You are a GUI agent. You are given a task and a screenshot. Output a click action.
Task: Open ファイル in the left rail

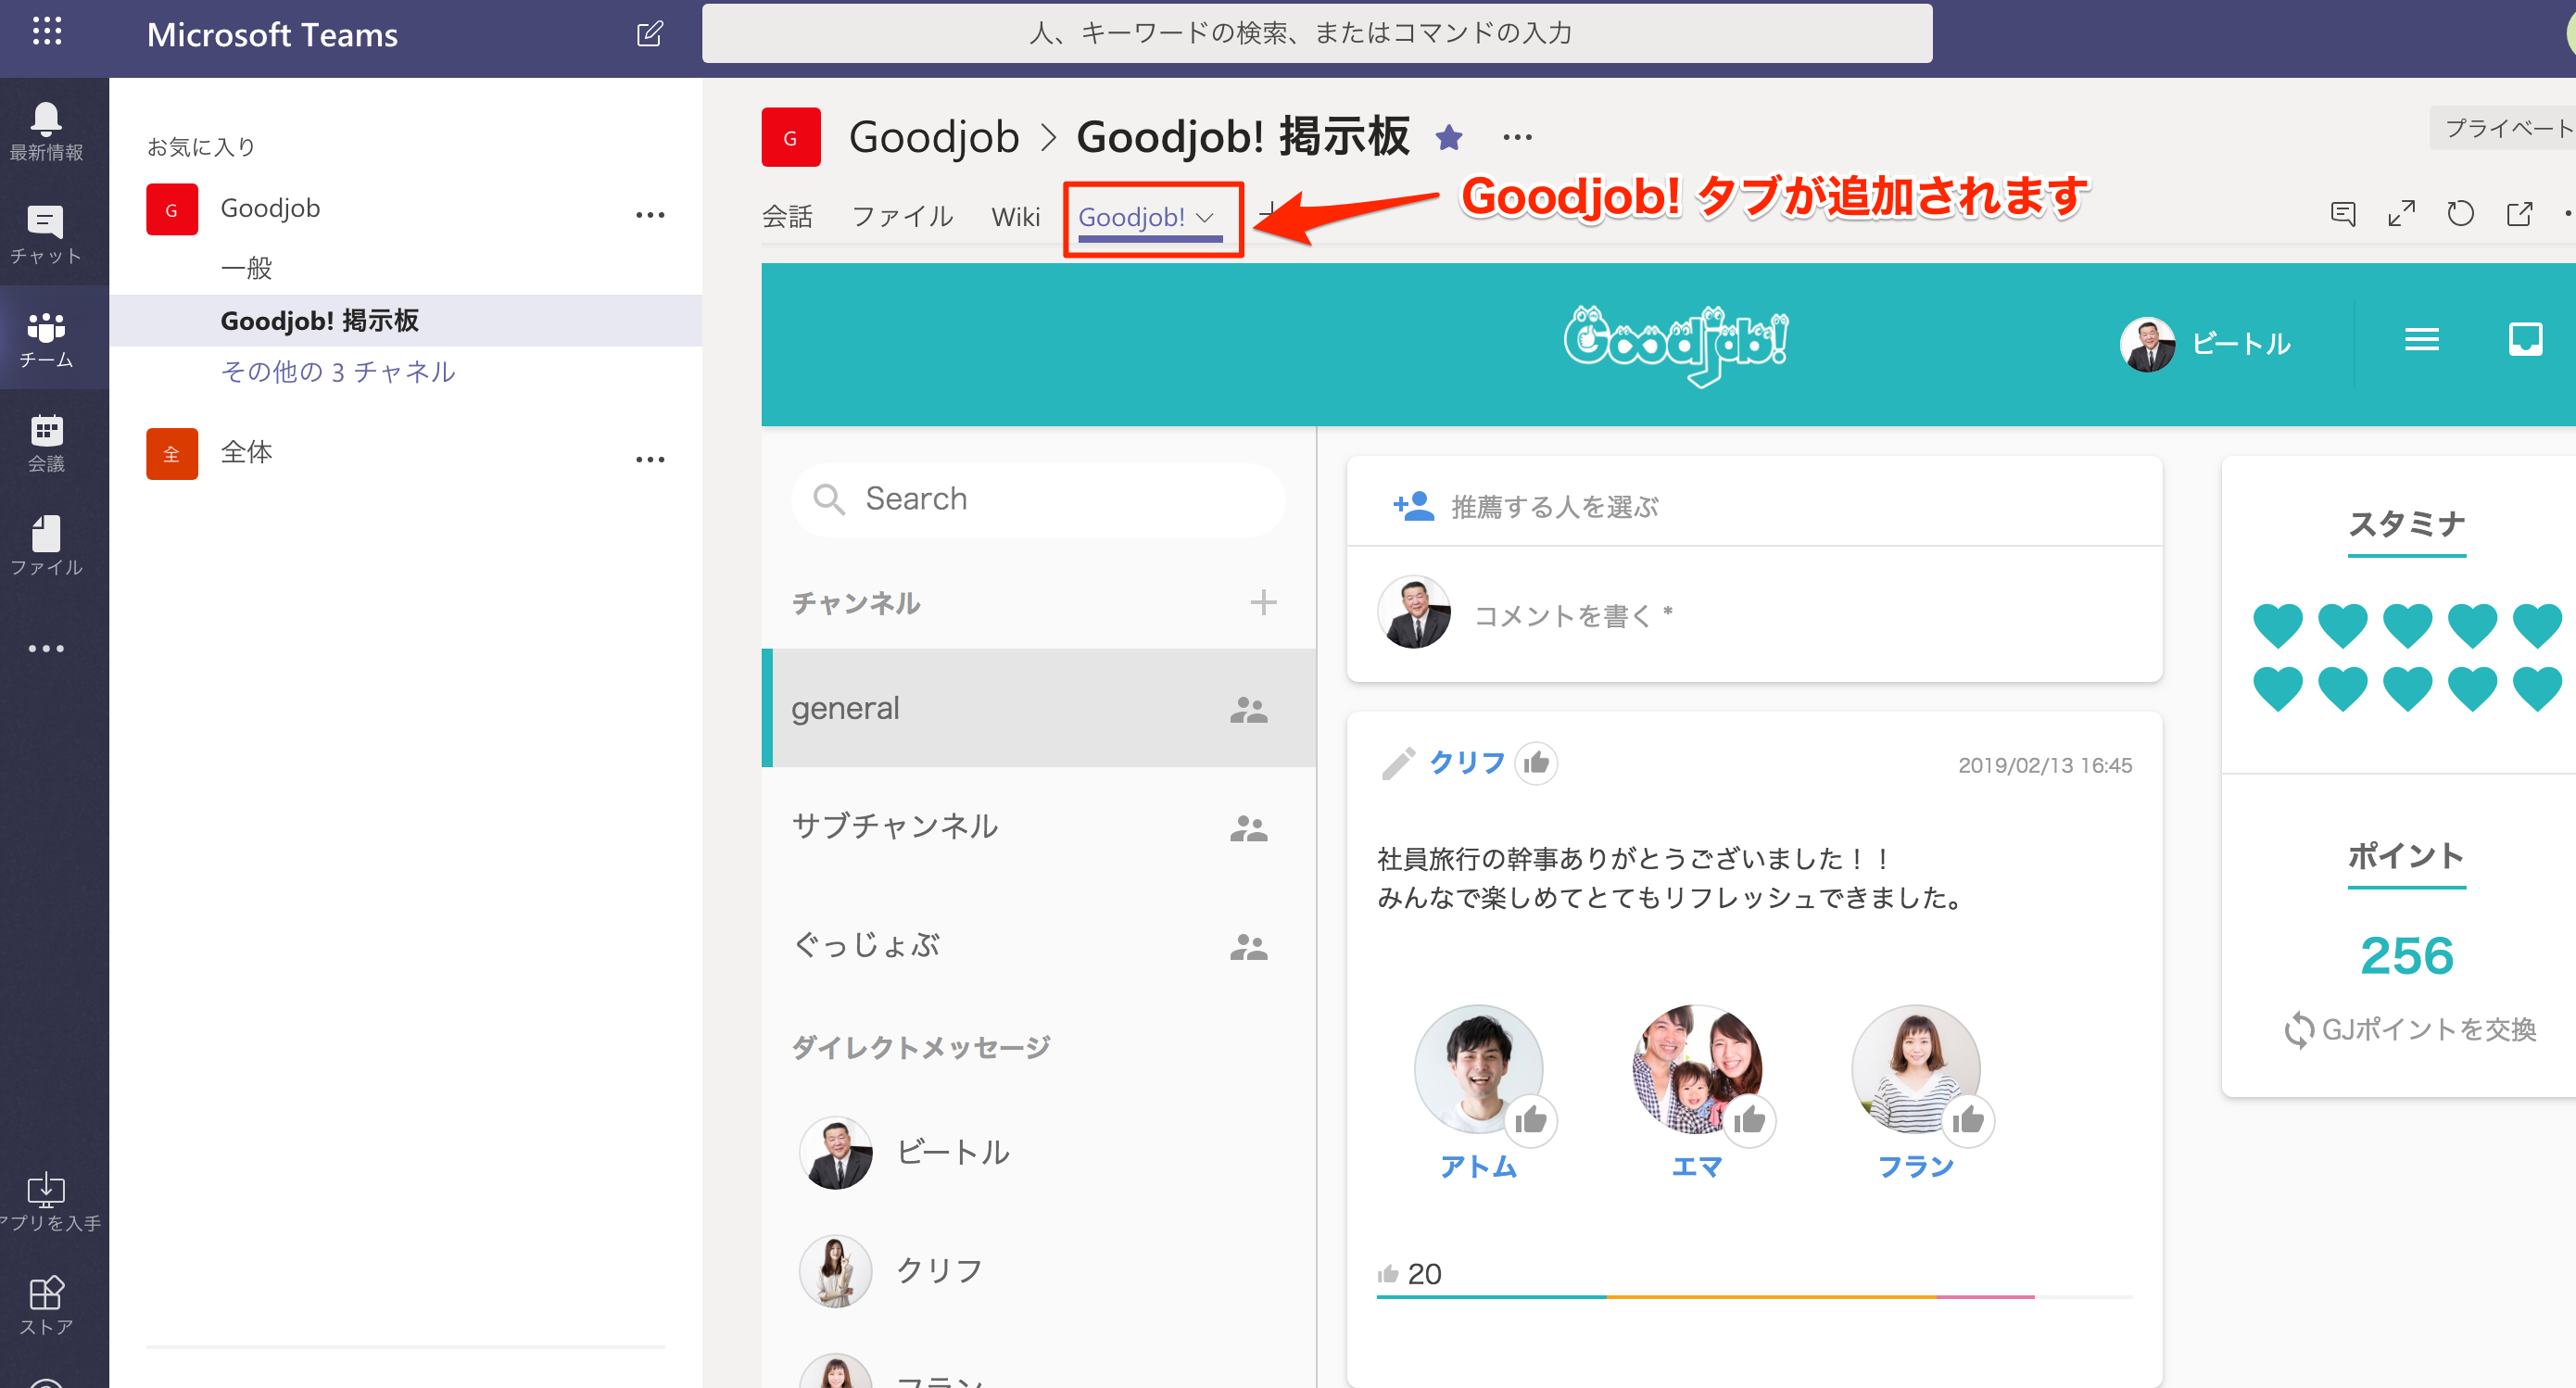[x=46, y=546]
